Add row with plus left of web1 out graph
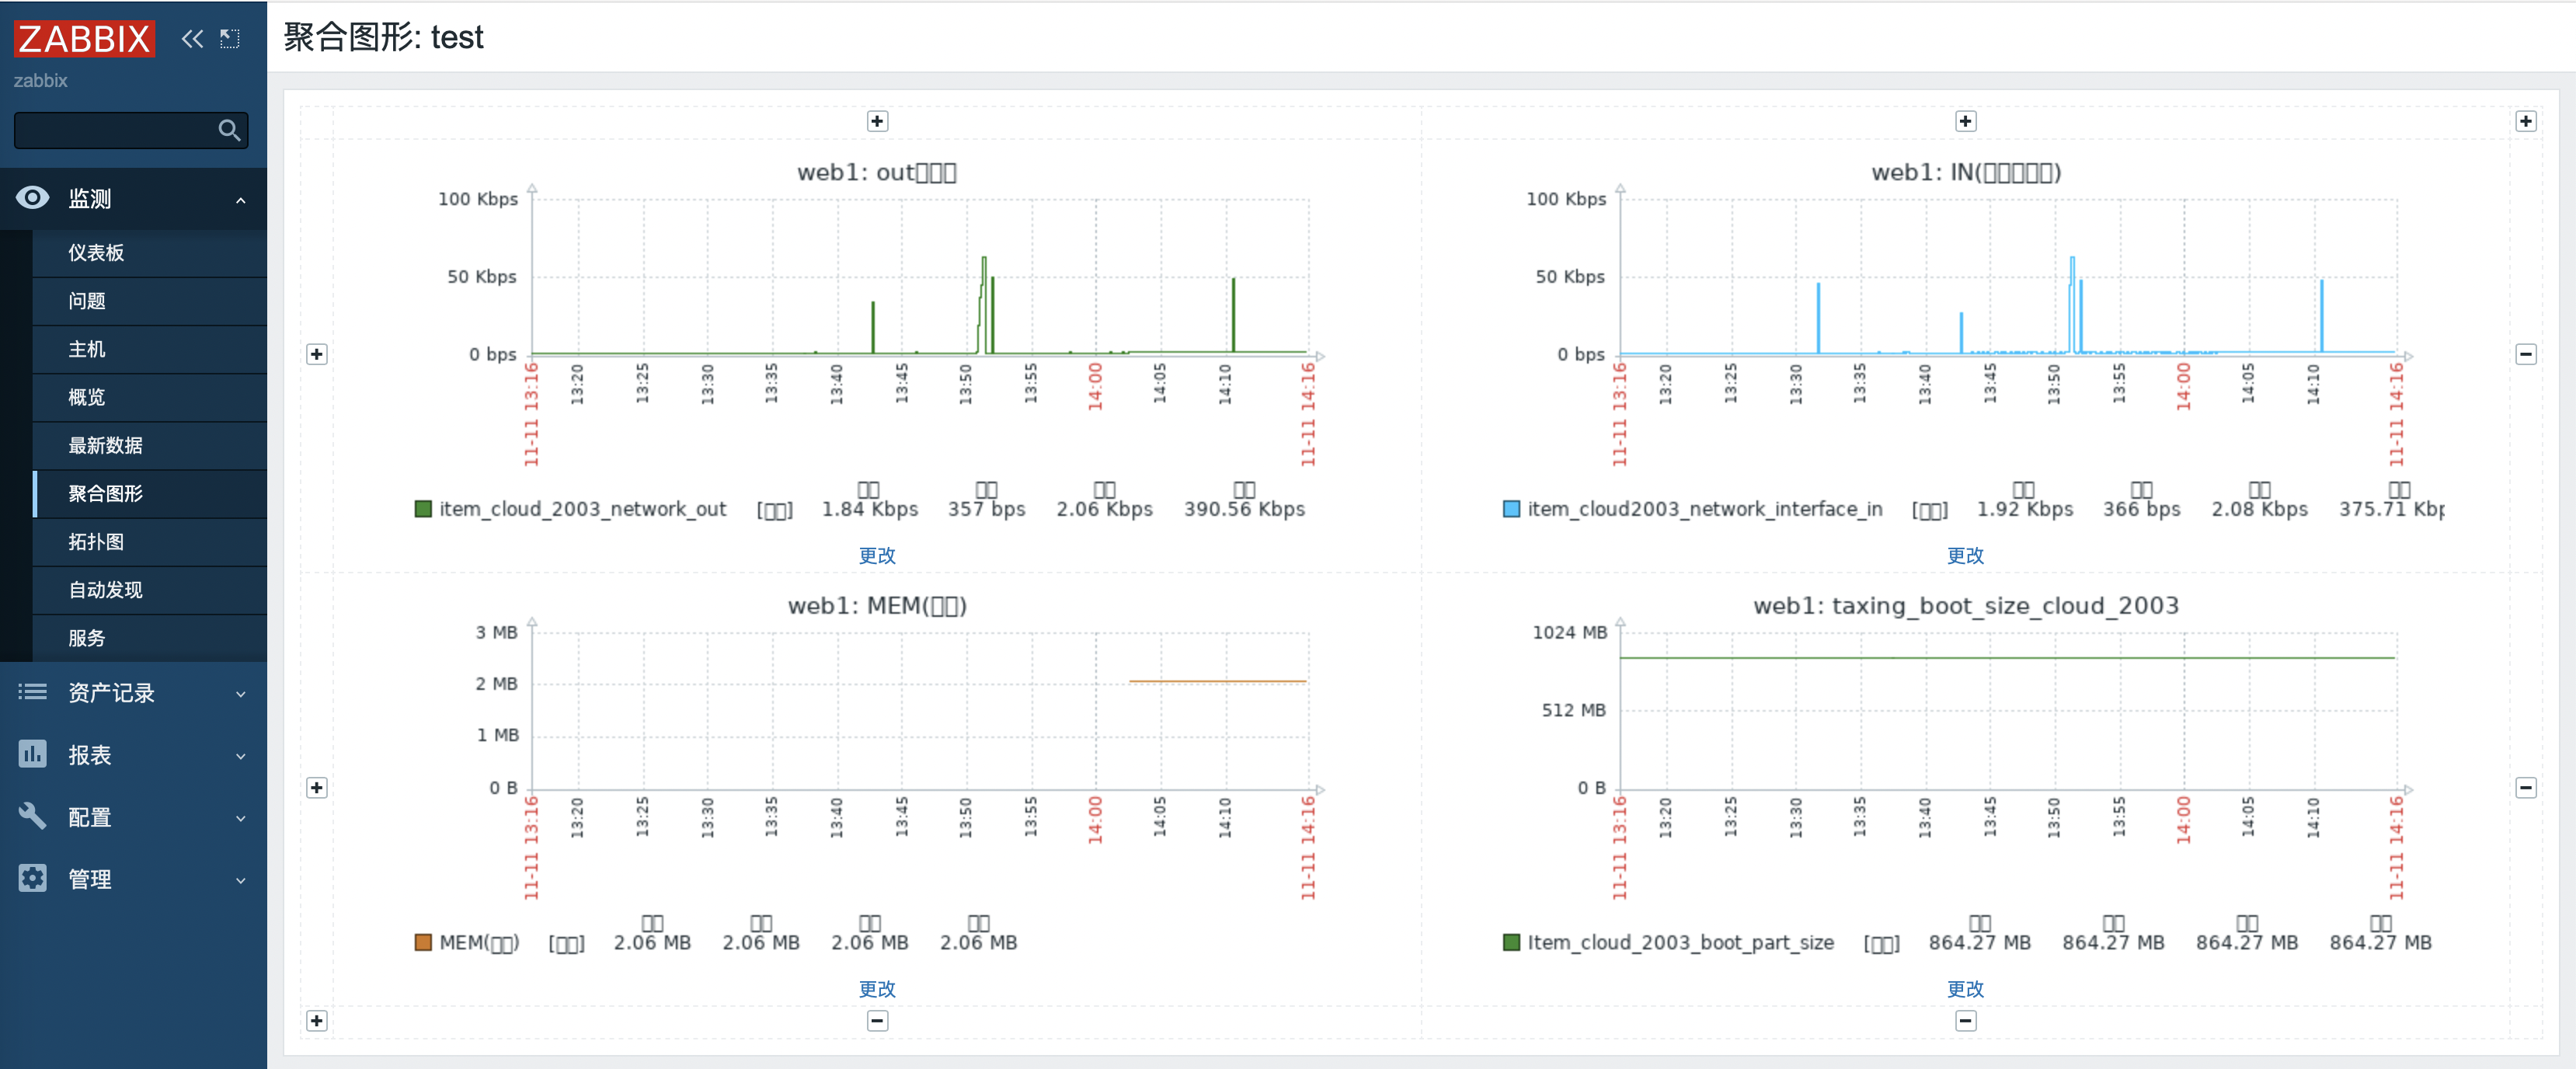Image resolution: width=2576 pixels, height=1069 pixels. pos(317,354)
